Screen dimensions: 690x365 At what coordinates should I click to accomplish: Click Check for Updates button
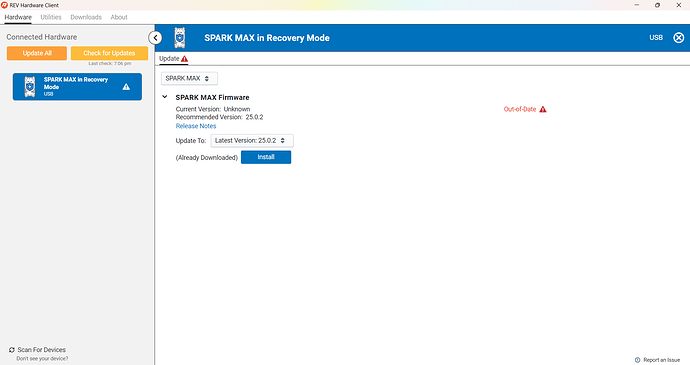(x=109, y=53)
